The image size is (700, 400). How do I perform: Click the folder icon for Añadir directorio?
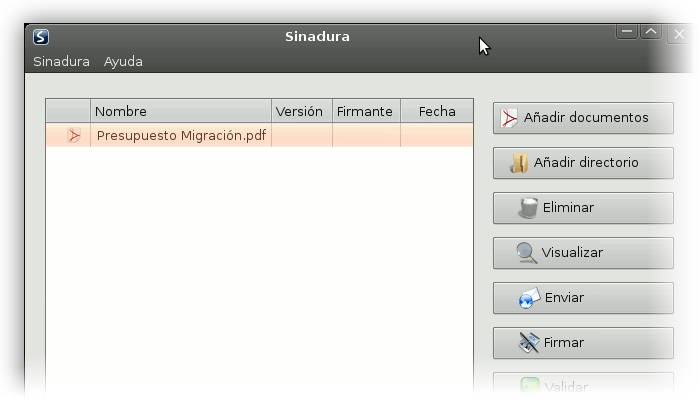(519, 163)
